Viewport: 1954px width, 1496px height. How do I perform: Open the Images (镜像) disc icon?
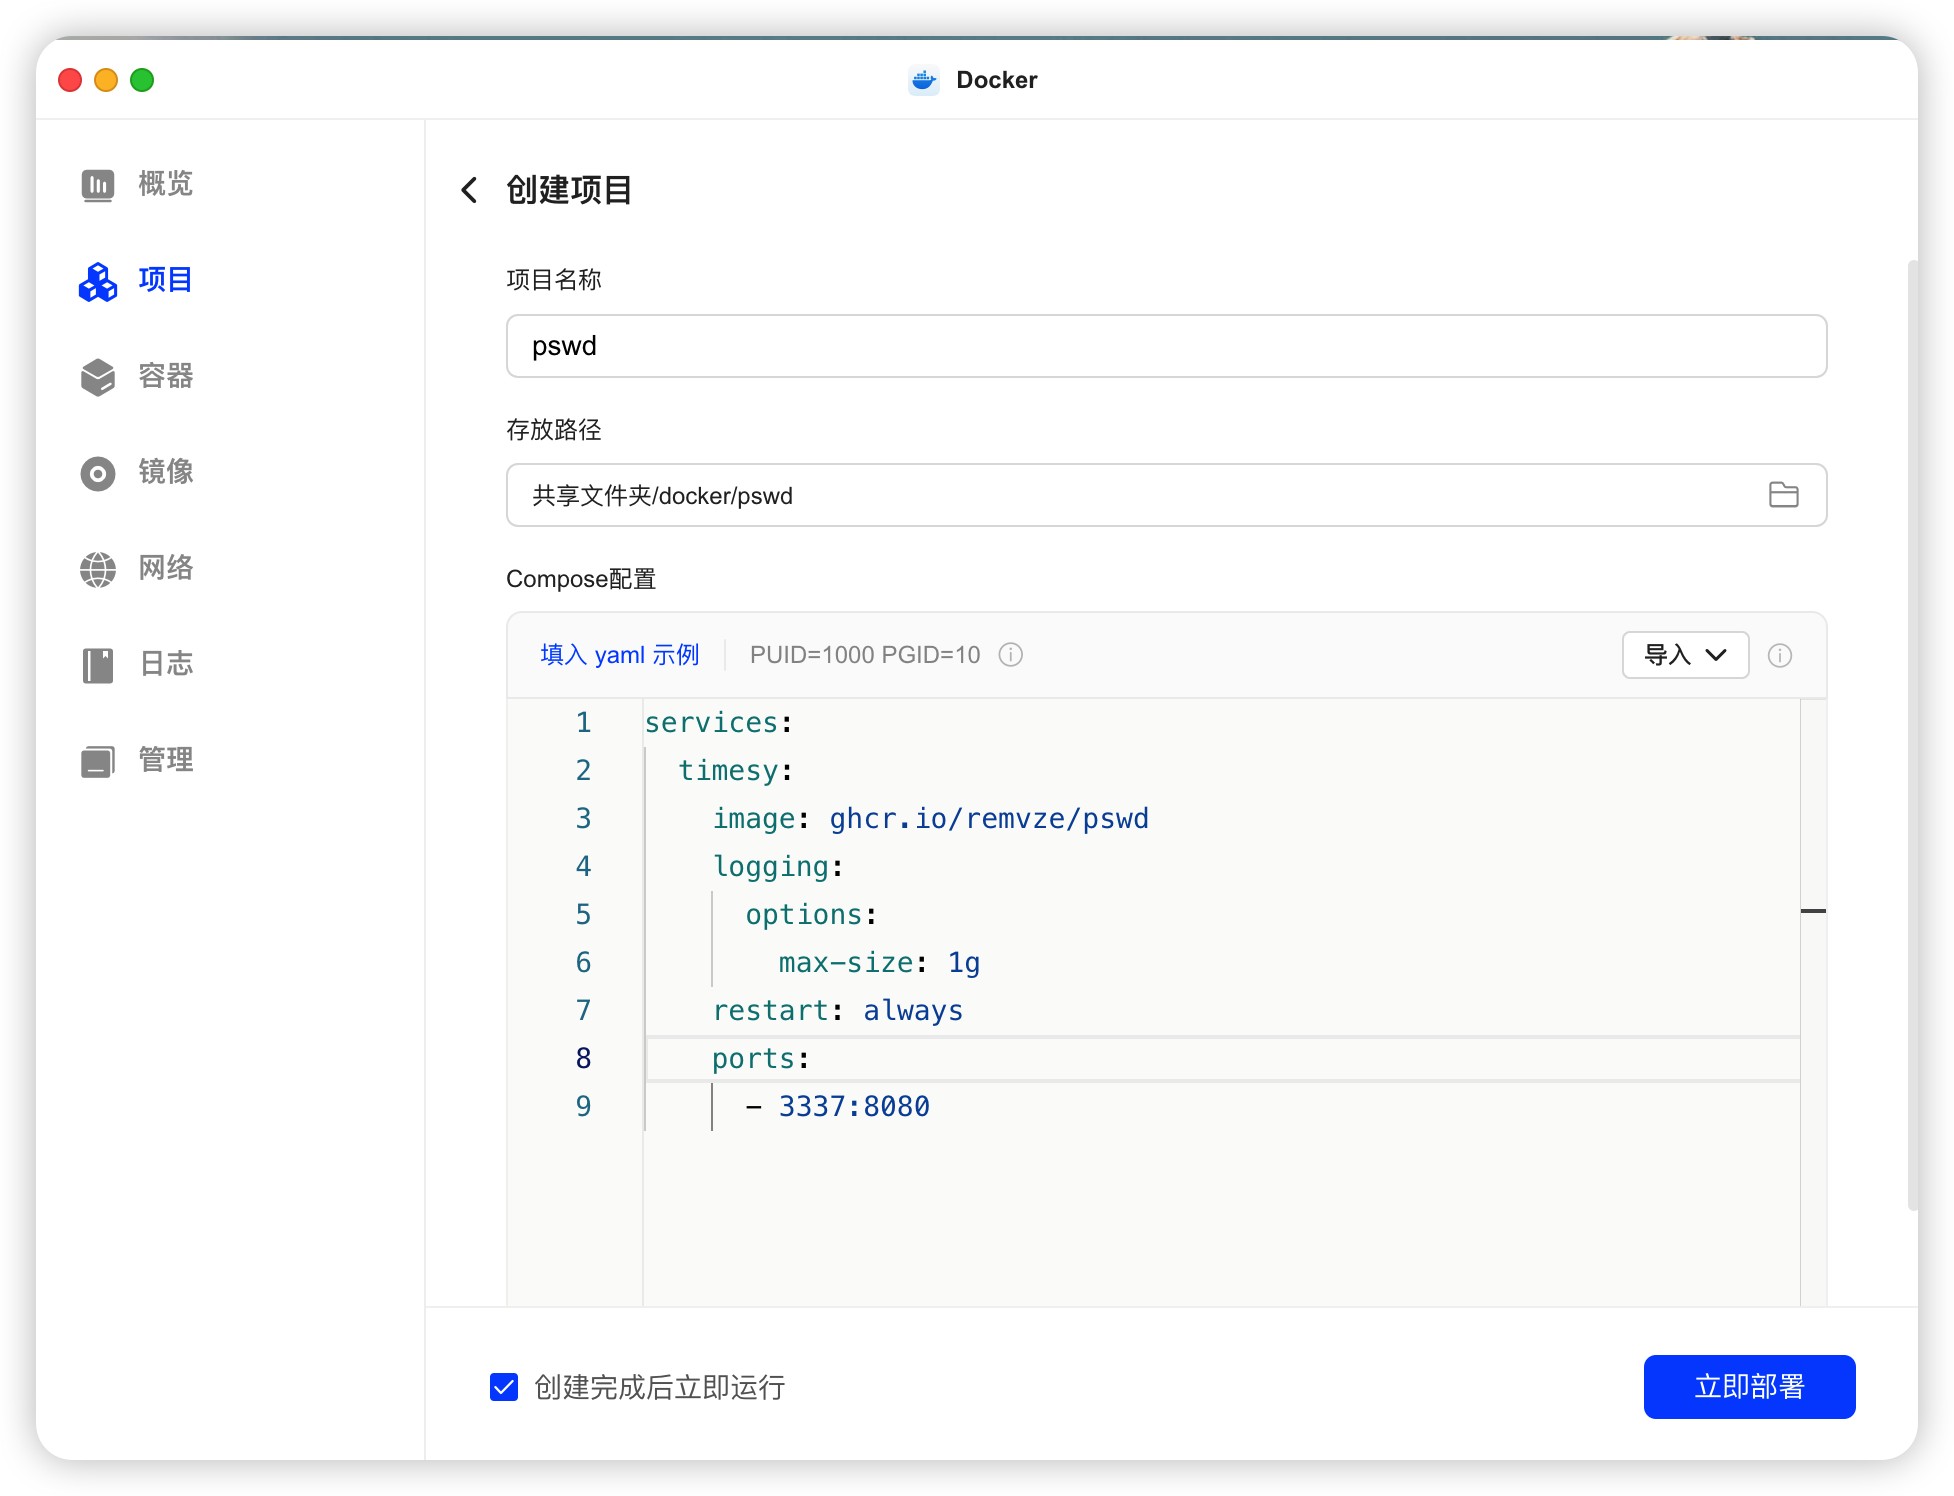[97, 473]
